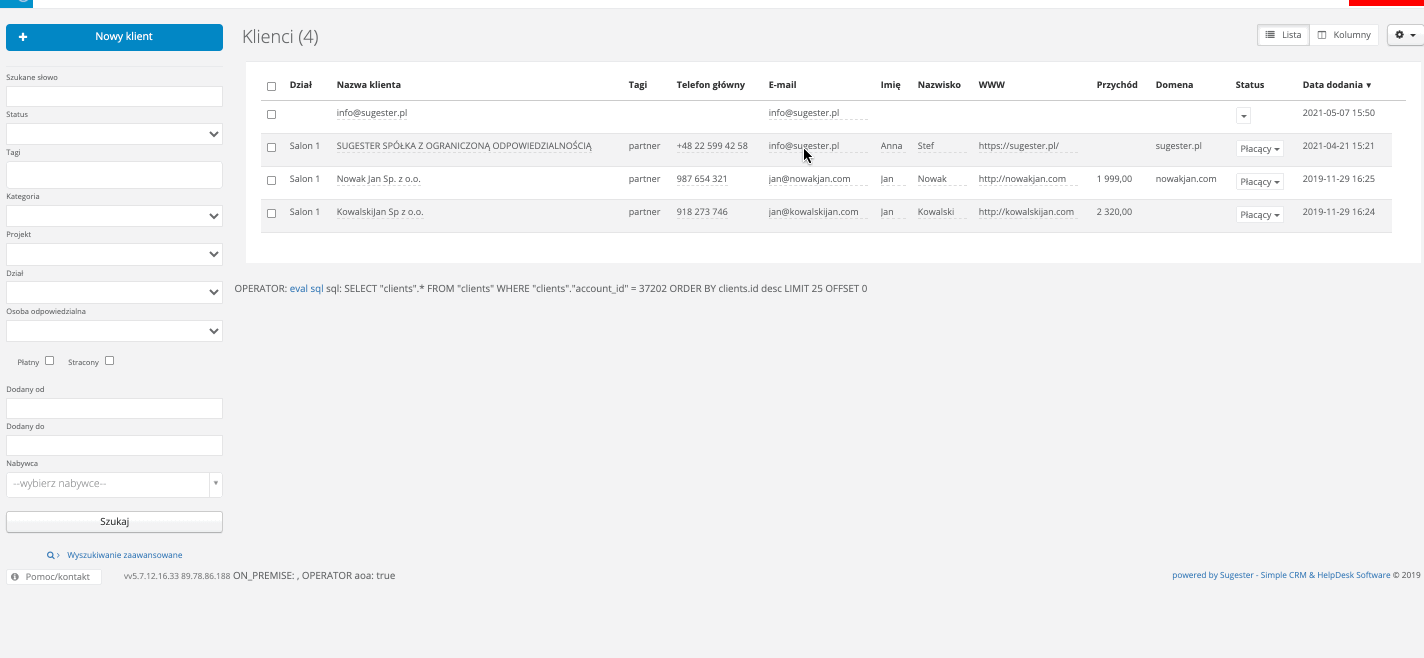Click the magnifier icon beside advanced search

pos(51,555)
